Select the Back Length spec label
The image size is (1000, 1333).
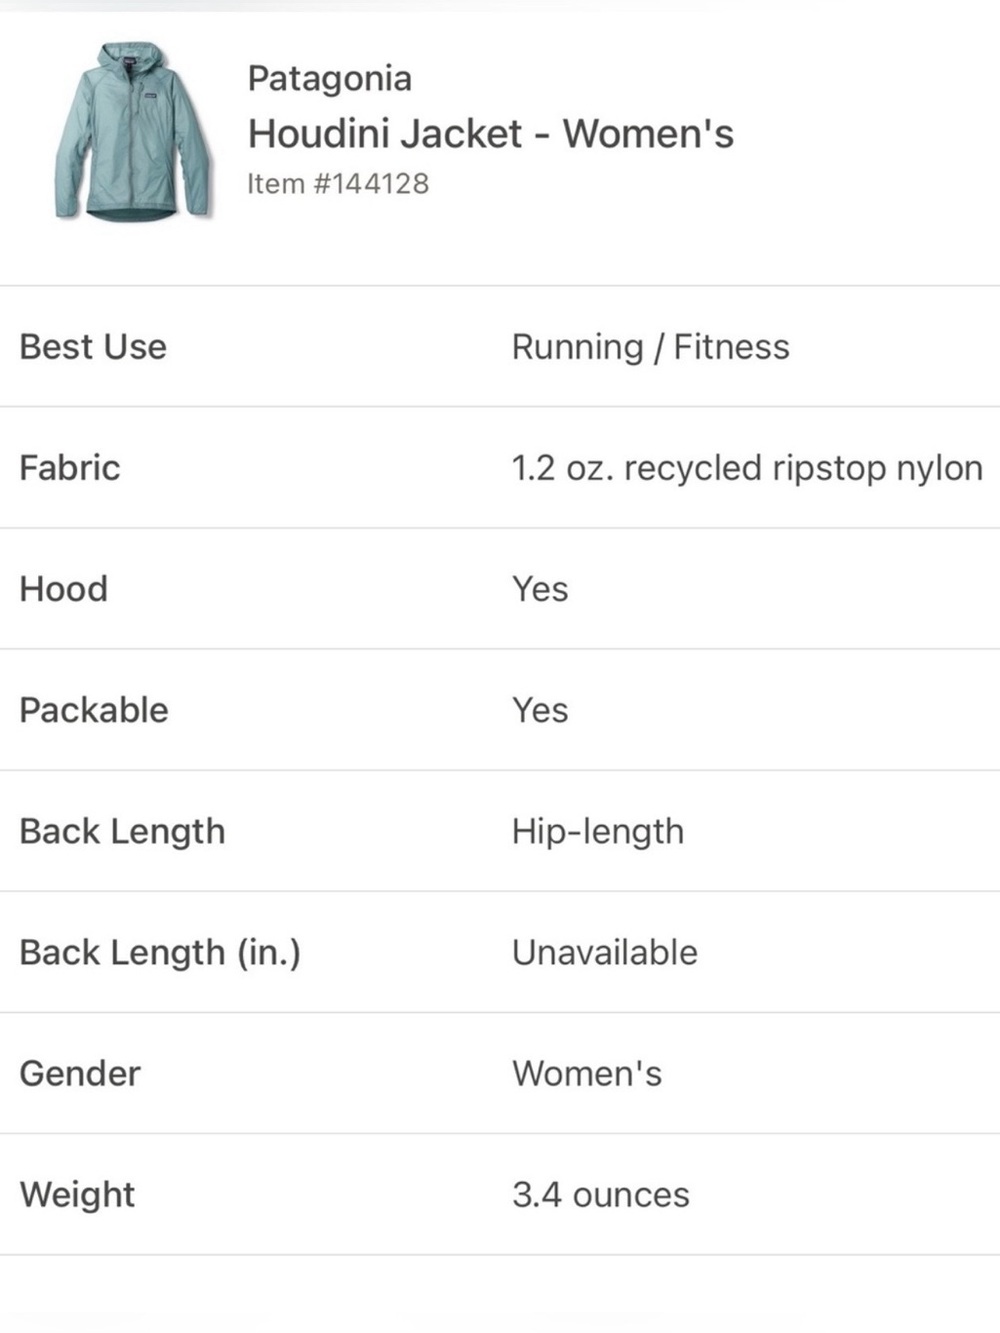click(x=122, y=831)
